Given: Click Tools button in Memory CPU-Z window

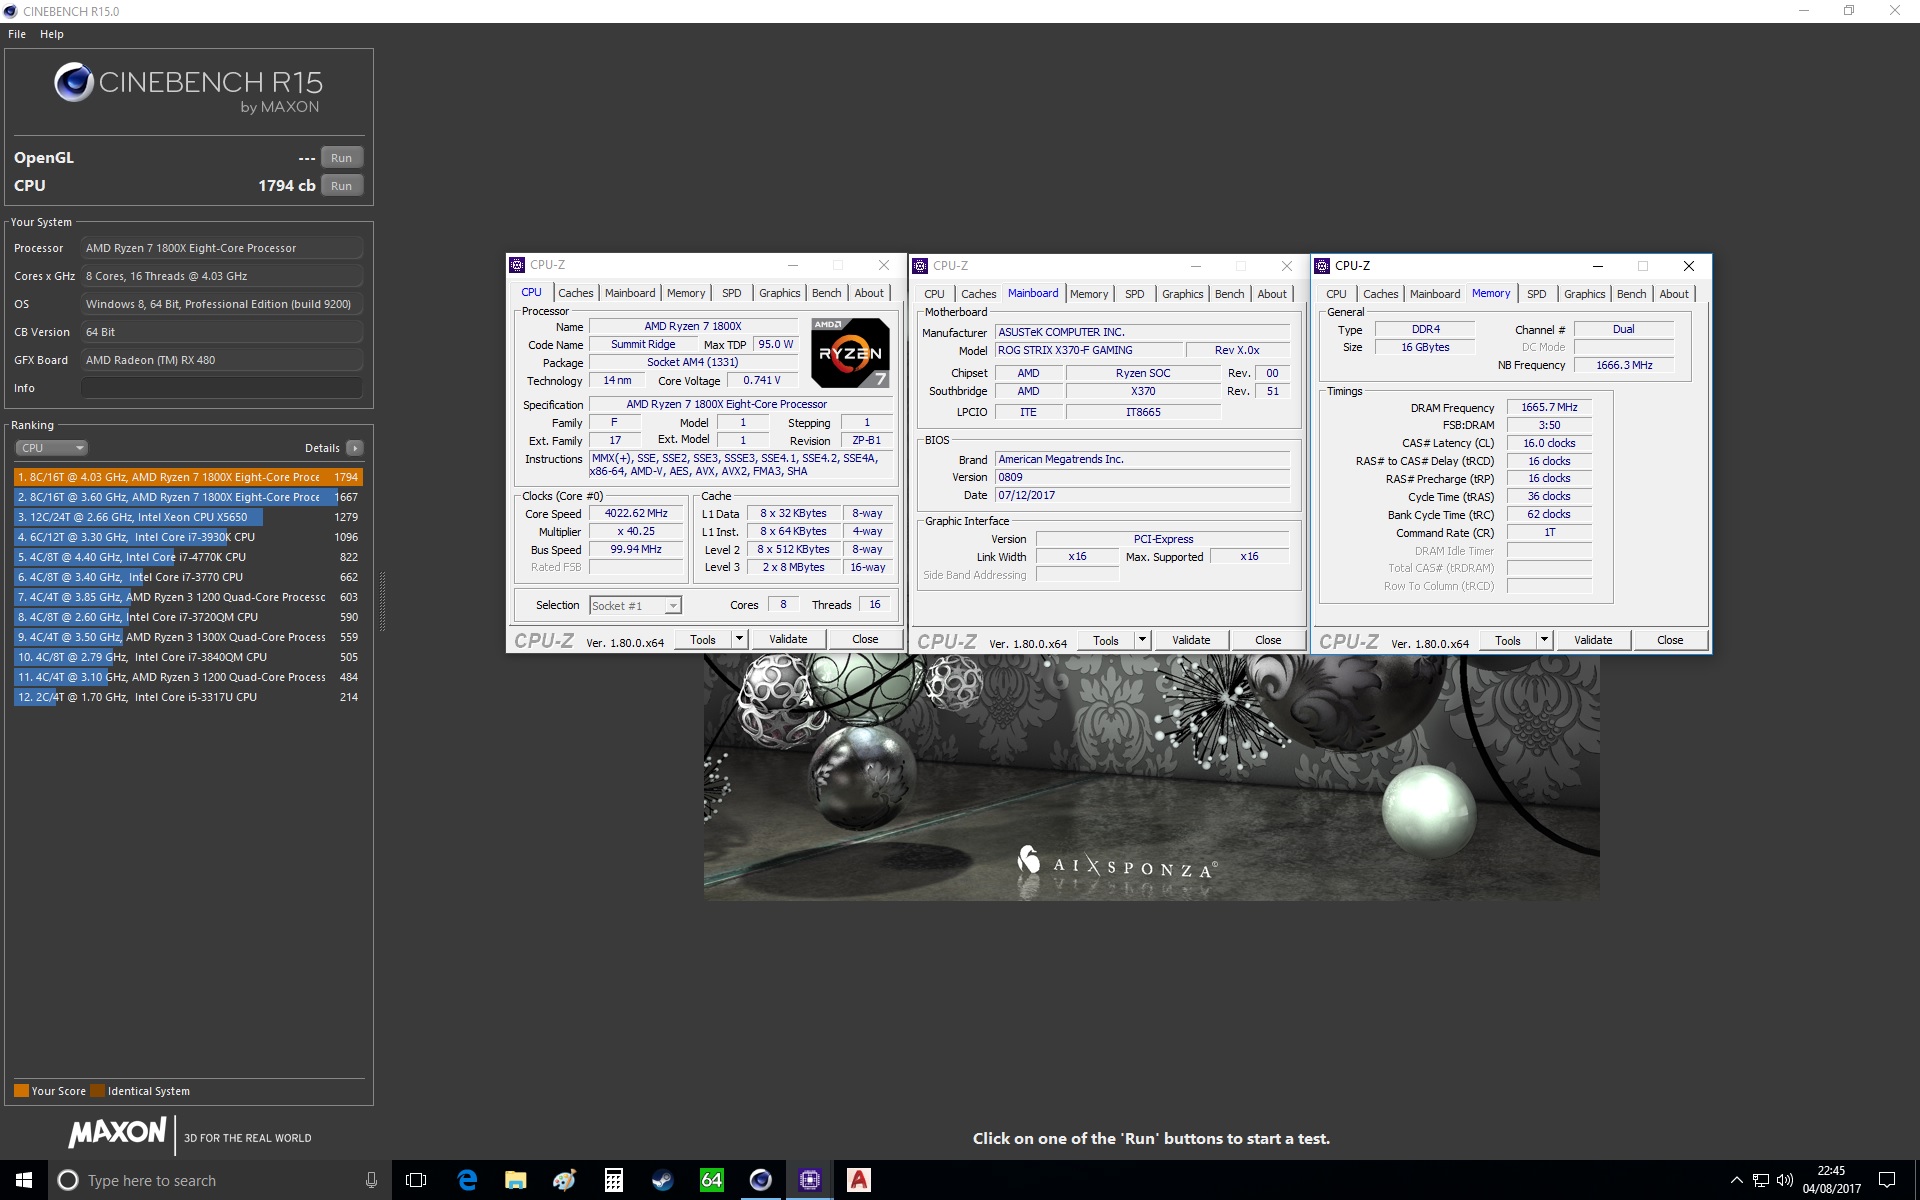Looking at the screenshot, I should (x=1507, y=640).
